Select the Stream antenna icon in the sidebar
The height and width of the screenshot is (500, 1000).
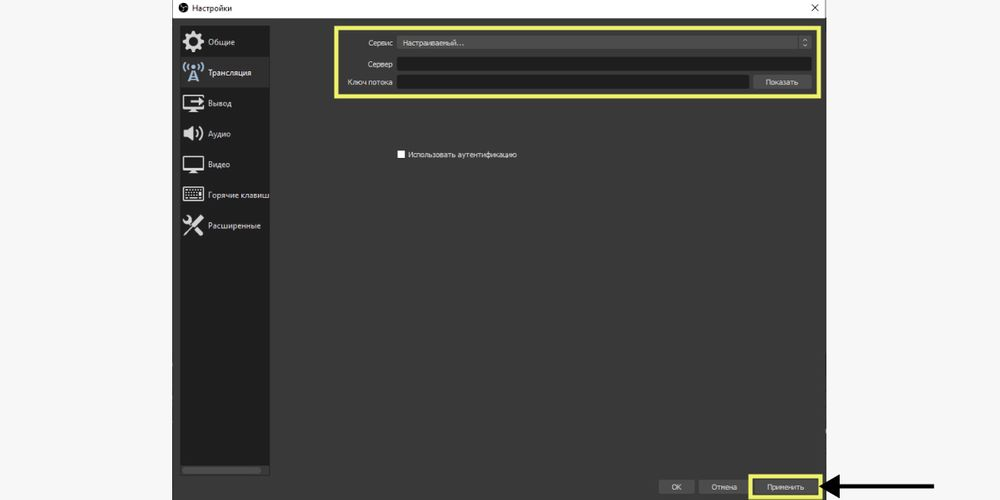193,73
